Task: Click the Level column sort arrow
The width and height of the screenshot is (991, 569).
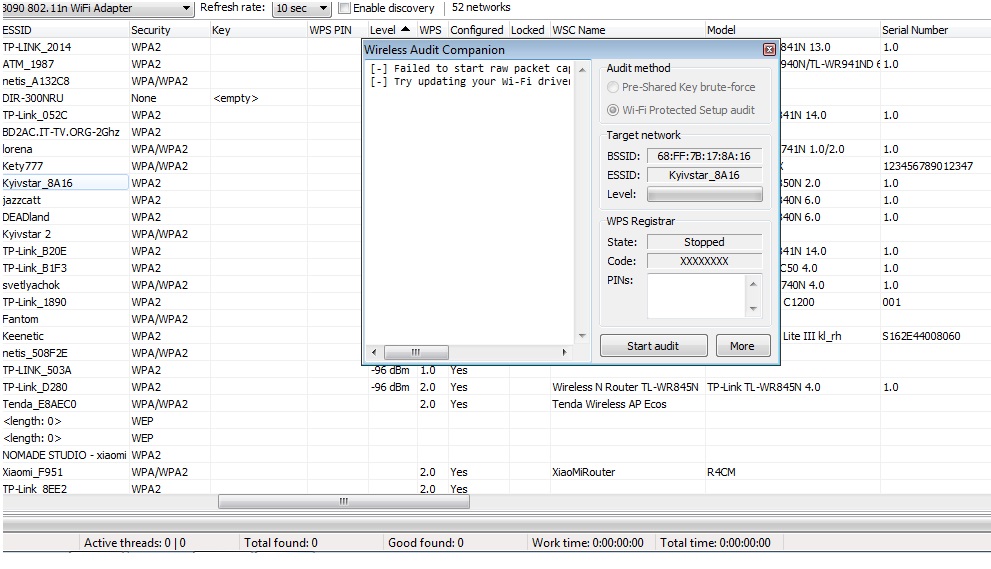Action: click(405, 30)
